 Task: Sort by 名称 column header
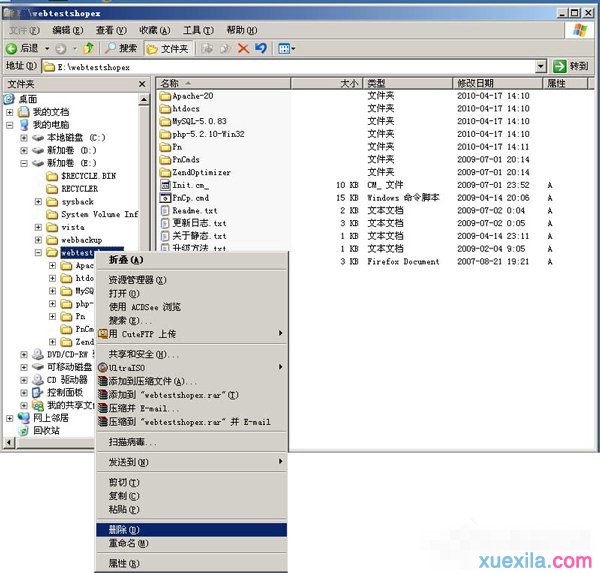223,83
